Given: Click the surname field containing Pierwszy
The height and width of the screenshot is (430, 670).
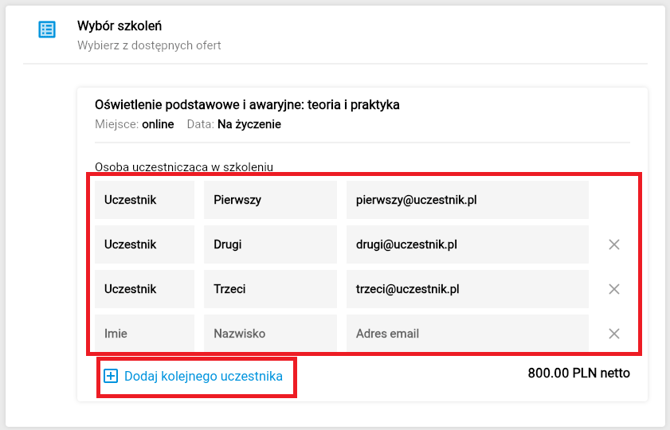Looking at the screenshot, I should [x=270, y=199].
